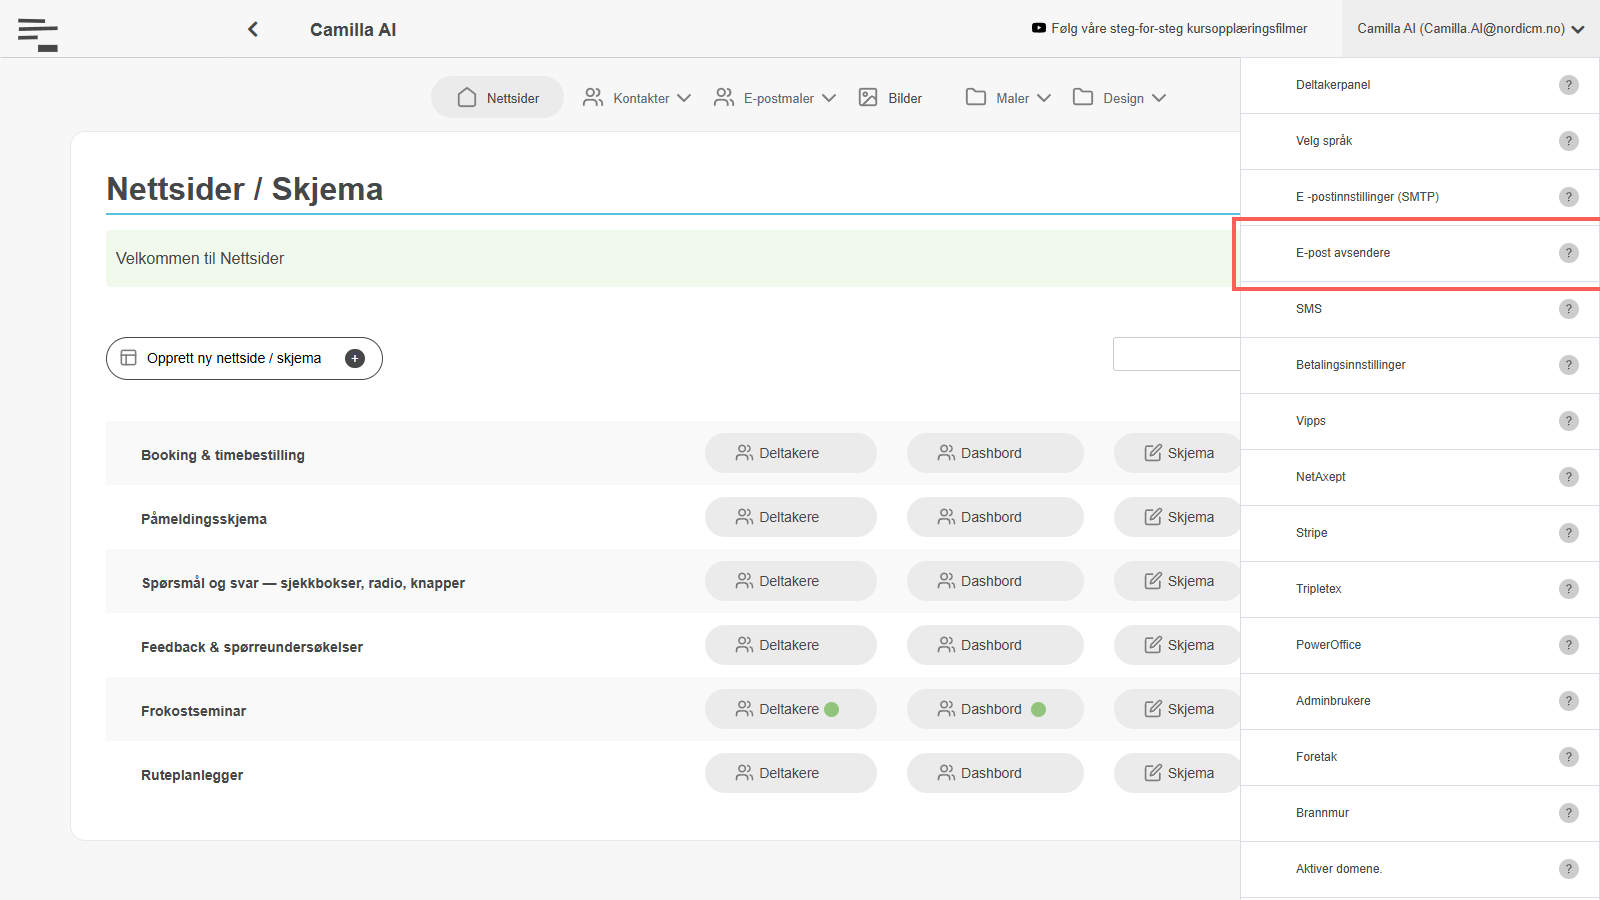The width and height of the screenshot is (1600, 900).
Task: Click help icon next to Deltakerpanel
Action: pos(1569,85)
